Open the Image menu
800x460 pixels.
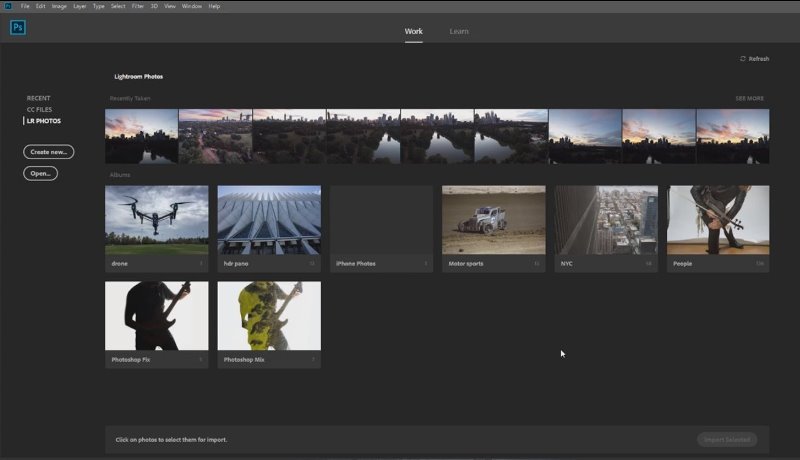59,6
